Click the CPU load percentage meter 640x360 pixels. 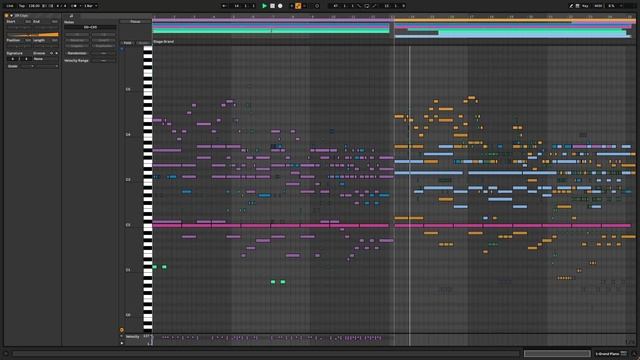point(611,6)
